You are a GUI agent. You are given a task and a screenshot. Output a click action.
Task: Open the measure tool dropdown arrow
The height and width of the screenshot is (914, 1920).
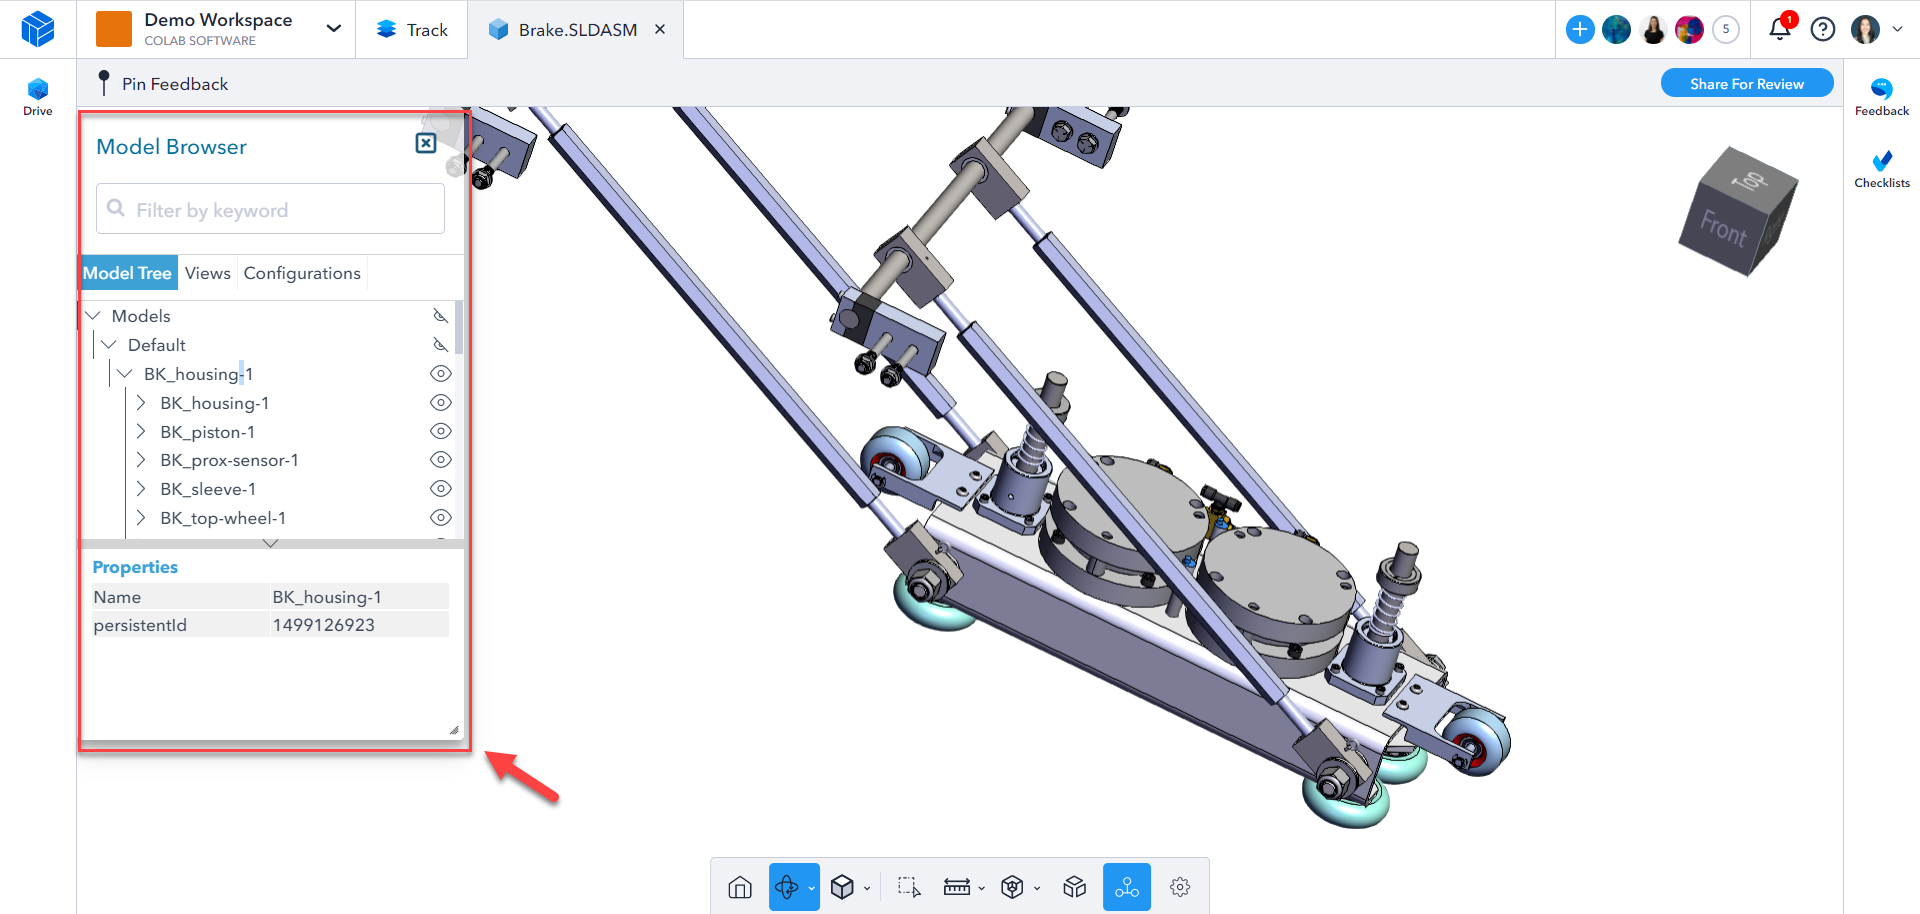(981, 888)
